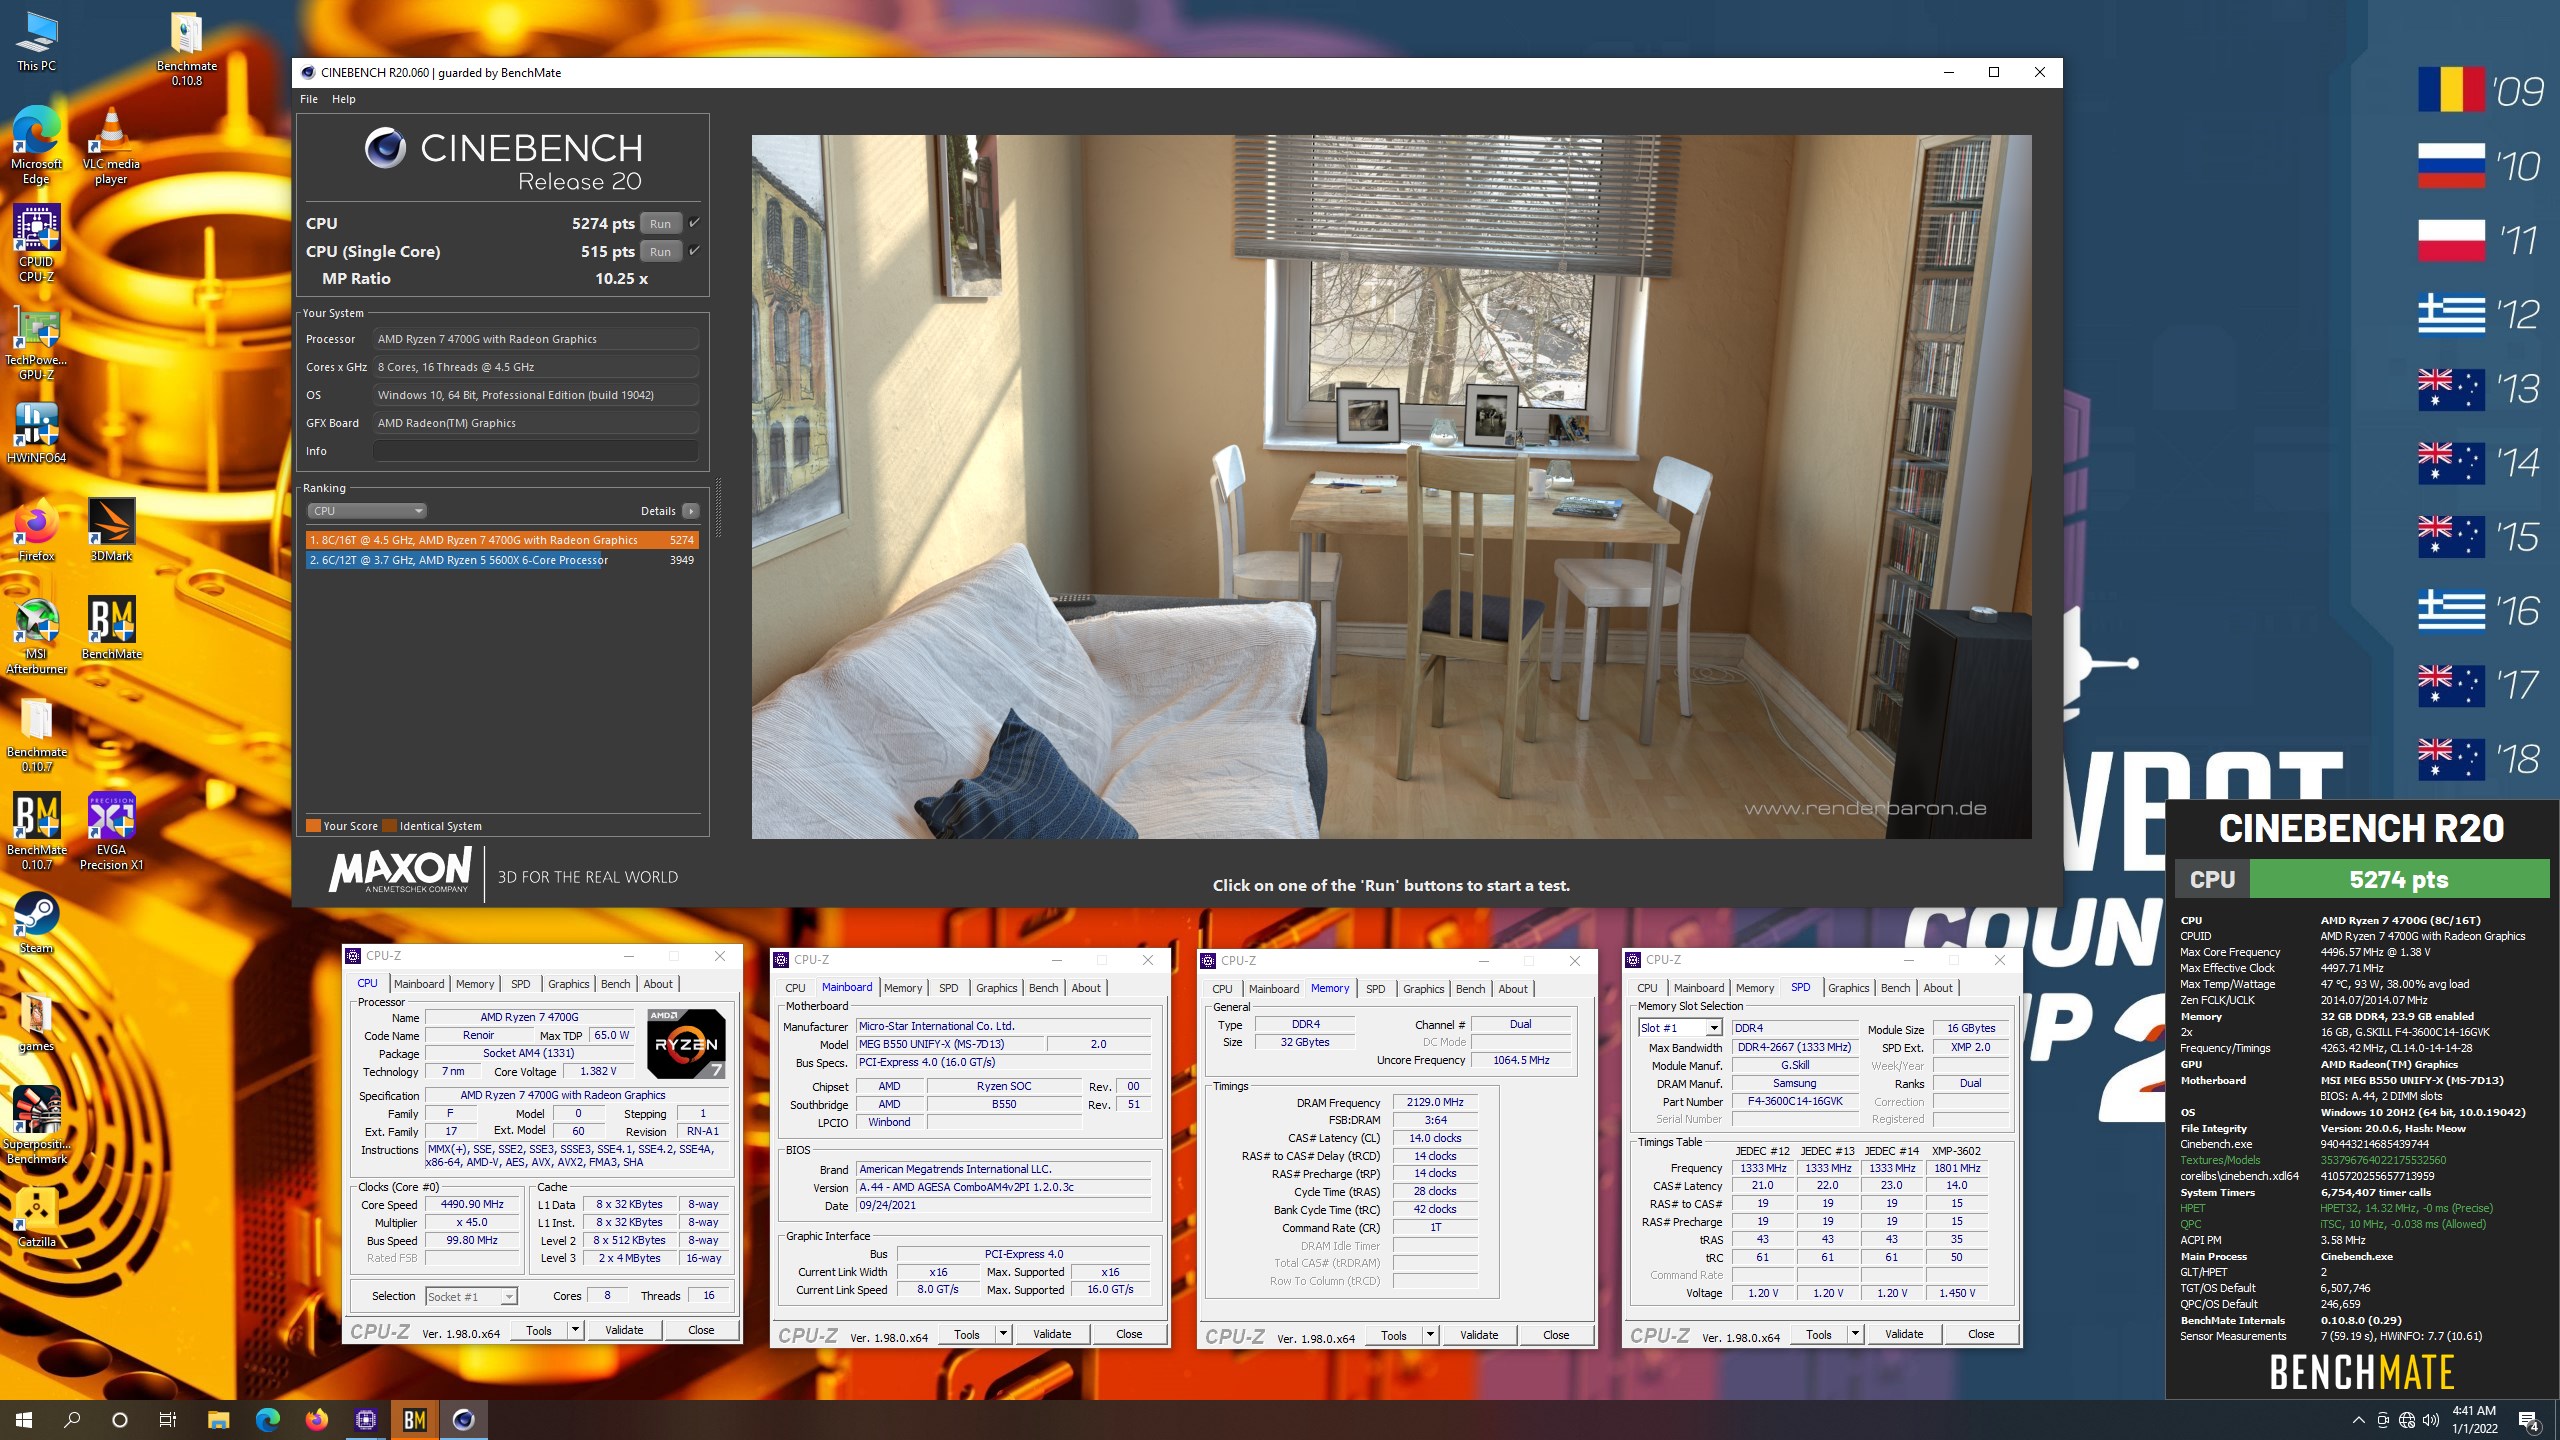Open Task View from taskbar
The height and width of the screenshot is (1440, 2560).
(x=168, y=1420)
